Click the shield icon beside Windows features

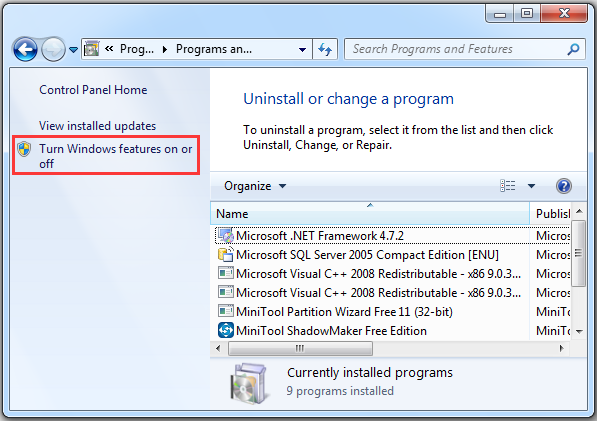(x=24, y=149)
